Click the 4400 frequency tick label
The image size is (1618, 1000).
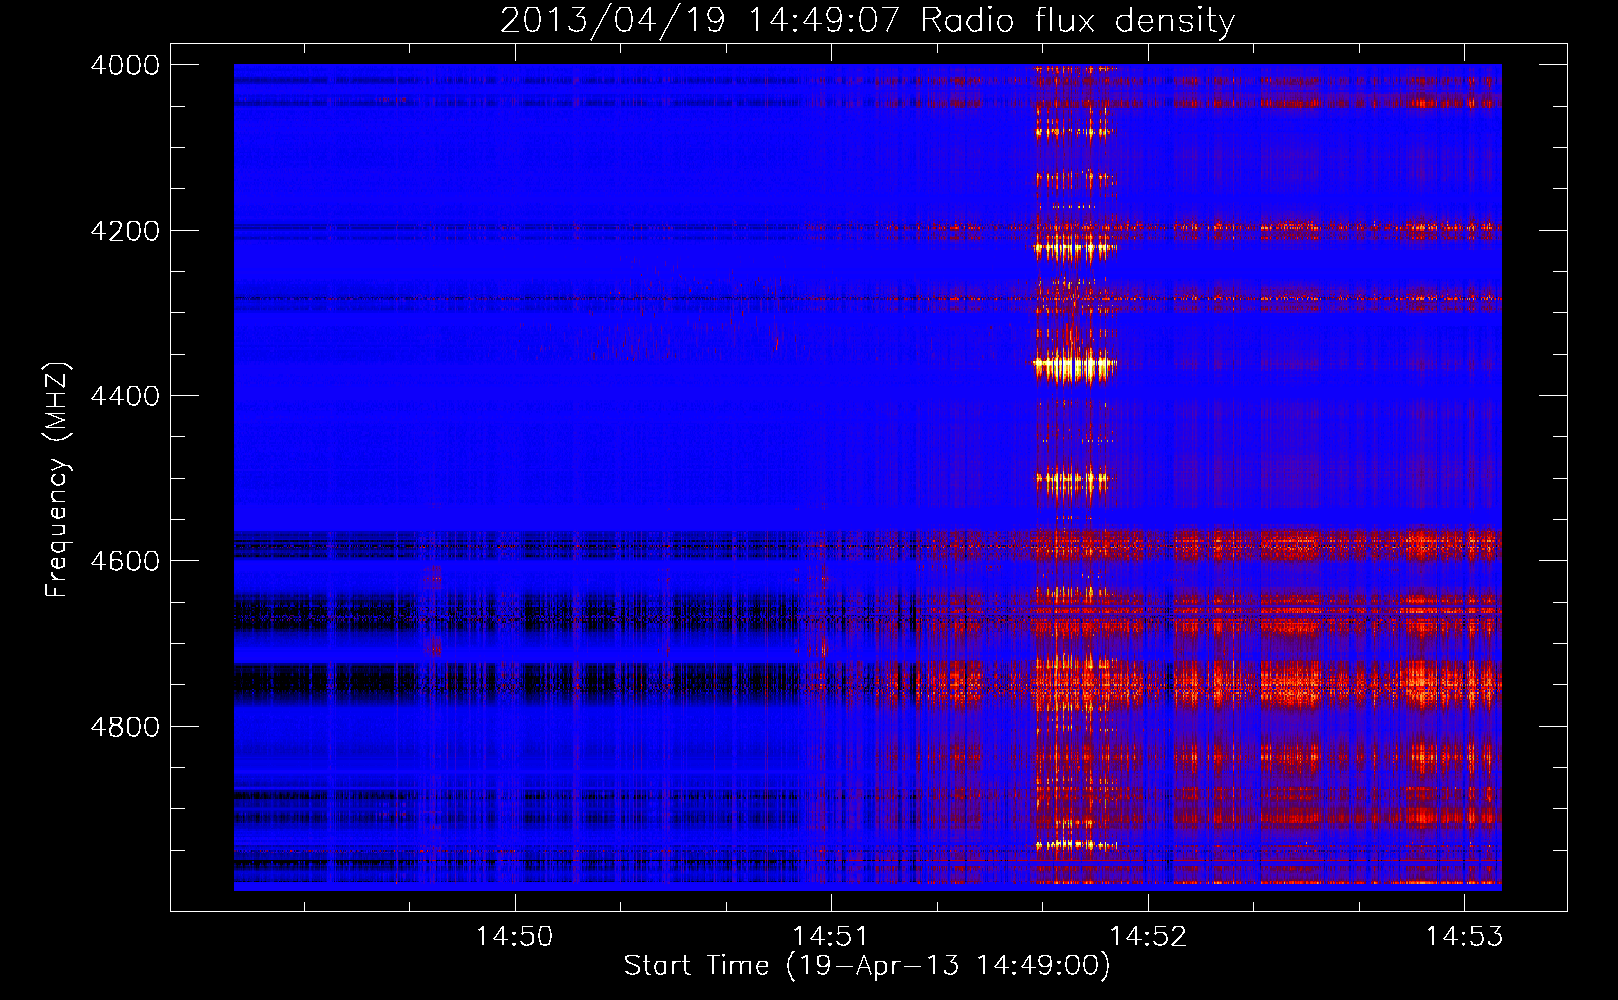pyautogui.click(x=124, y=396)
